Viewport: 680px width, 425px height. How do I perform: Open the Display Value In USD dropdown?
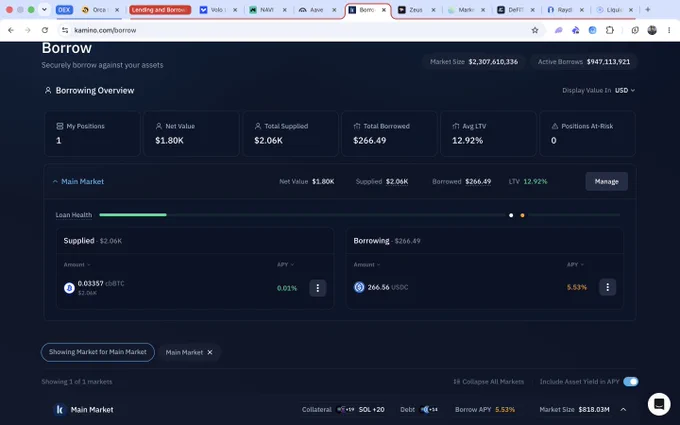(624, 90)
